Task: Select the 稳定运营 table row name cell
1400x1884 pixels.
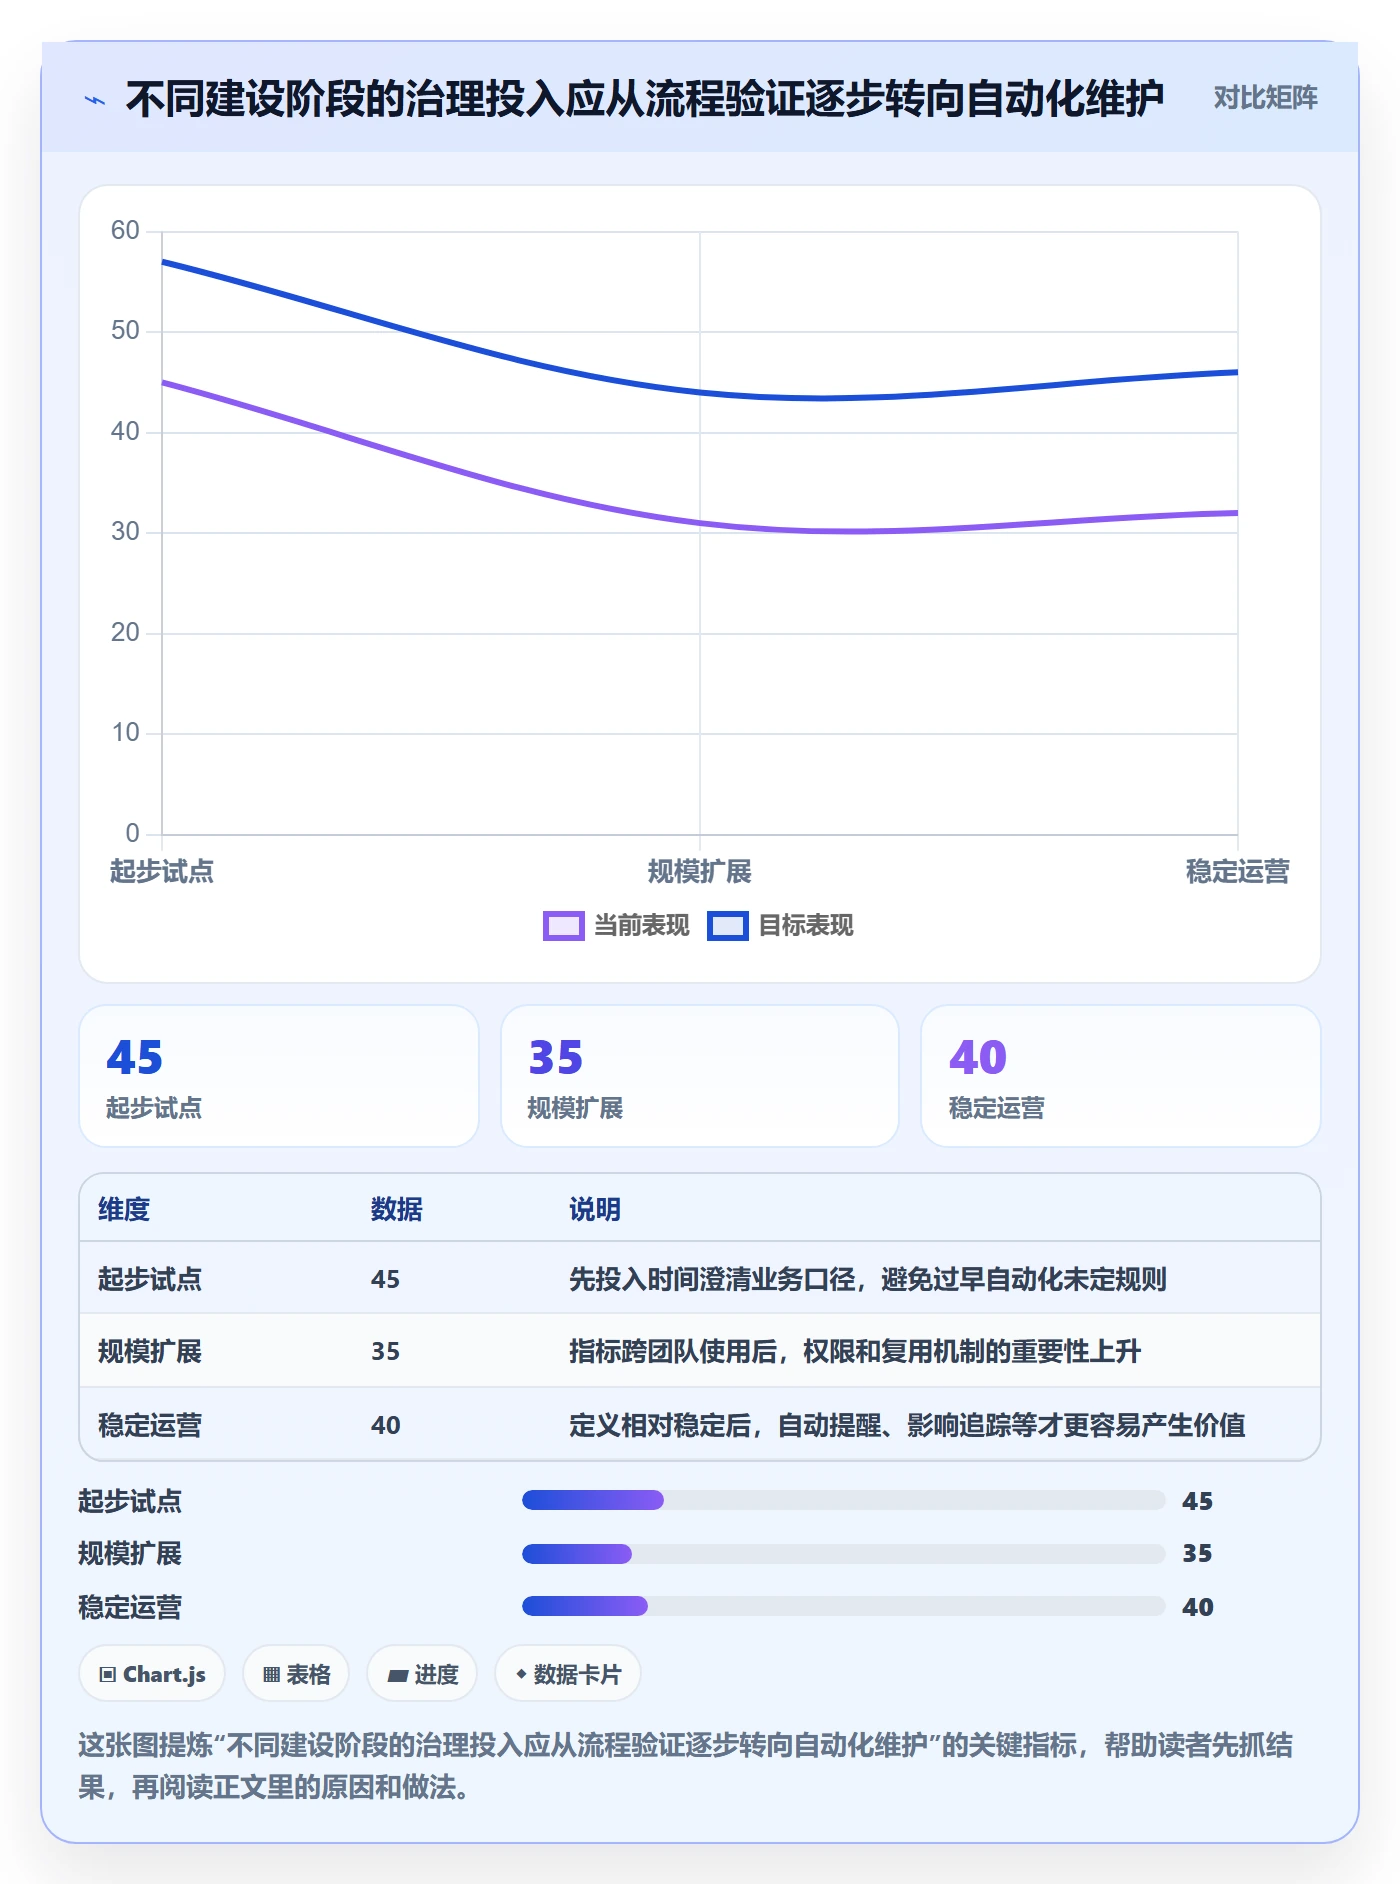Action: coord(150,1425)
